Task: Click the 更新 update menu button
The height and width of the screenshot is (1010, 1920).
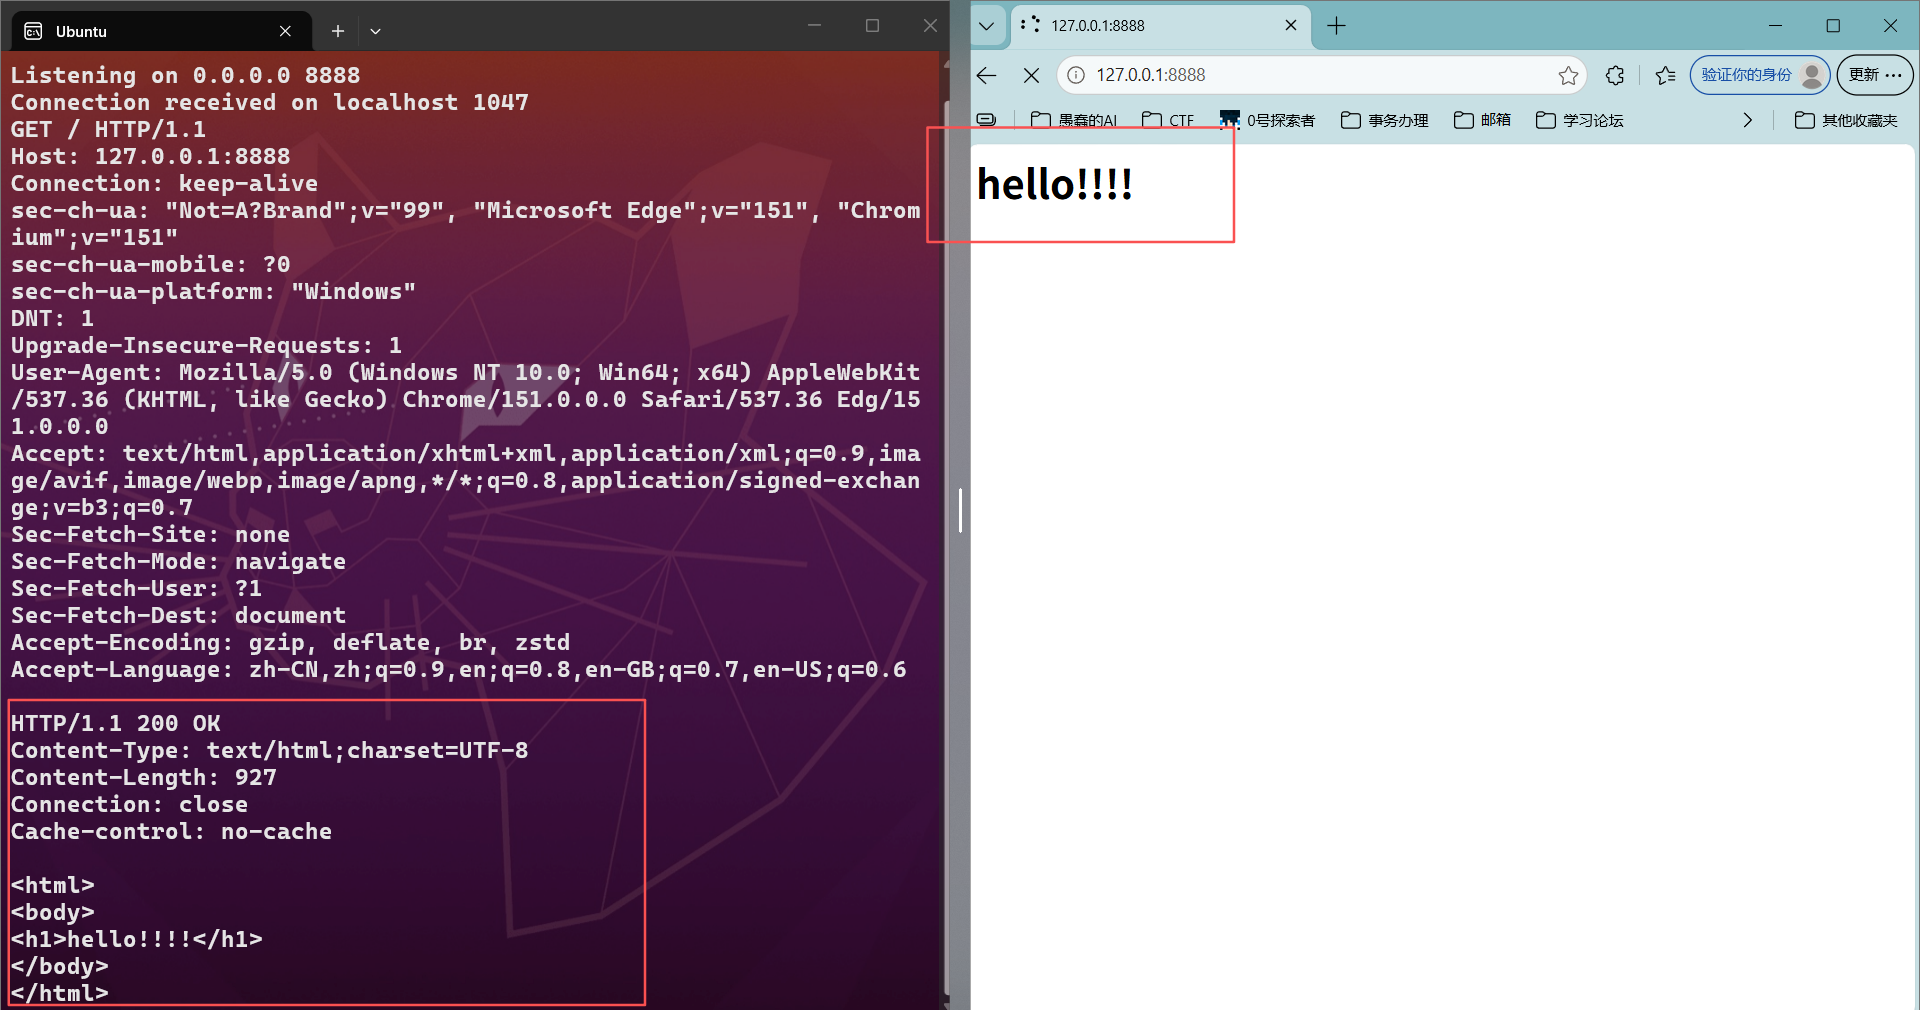Action: click(x=1875, y=75)
